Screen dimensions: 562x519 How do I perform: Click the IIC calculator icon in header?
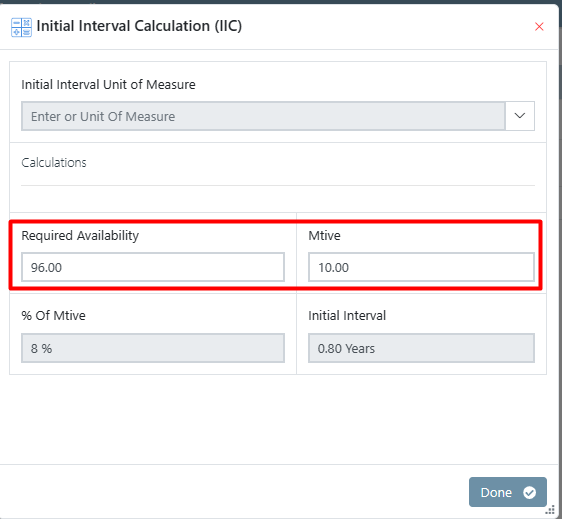21,27
